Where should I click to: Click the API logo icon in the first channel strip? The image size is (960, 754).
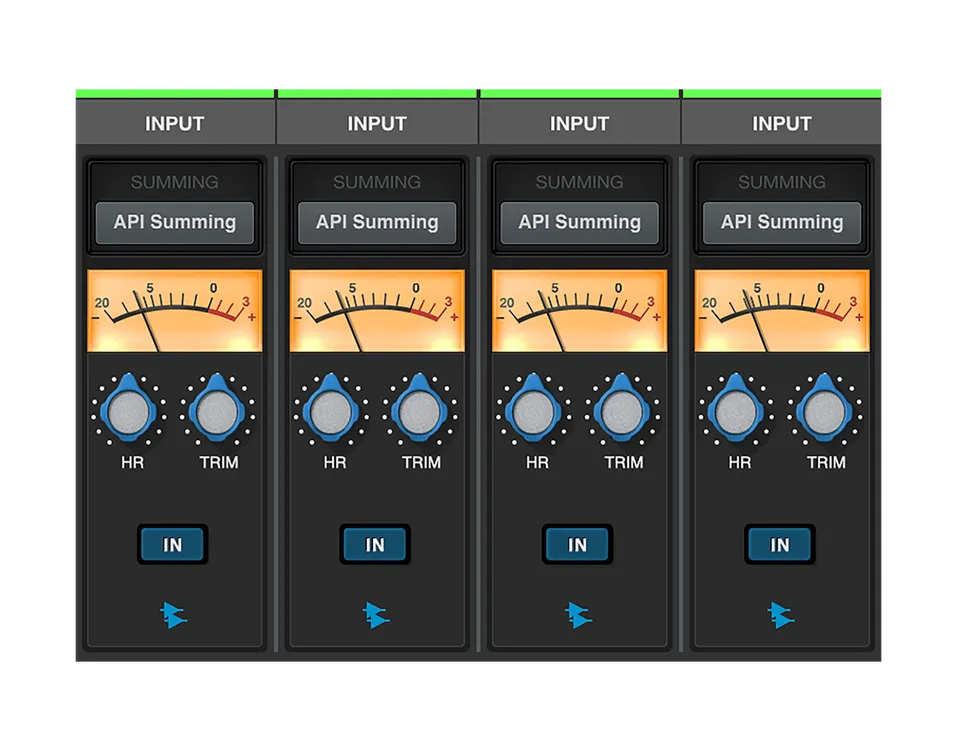[174, 615]
